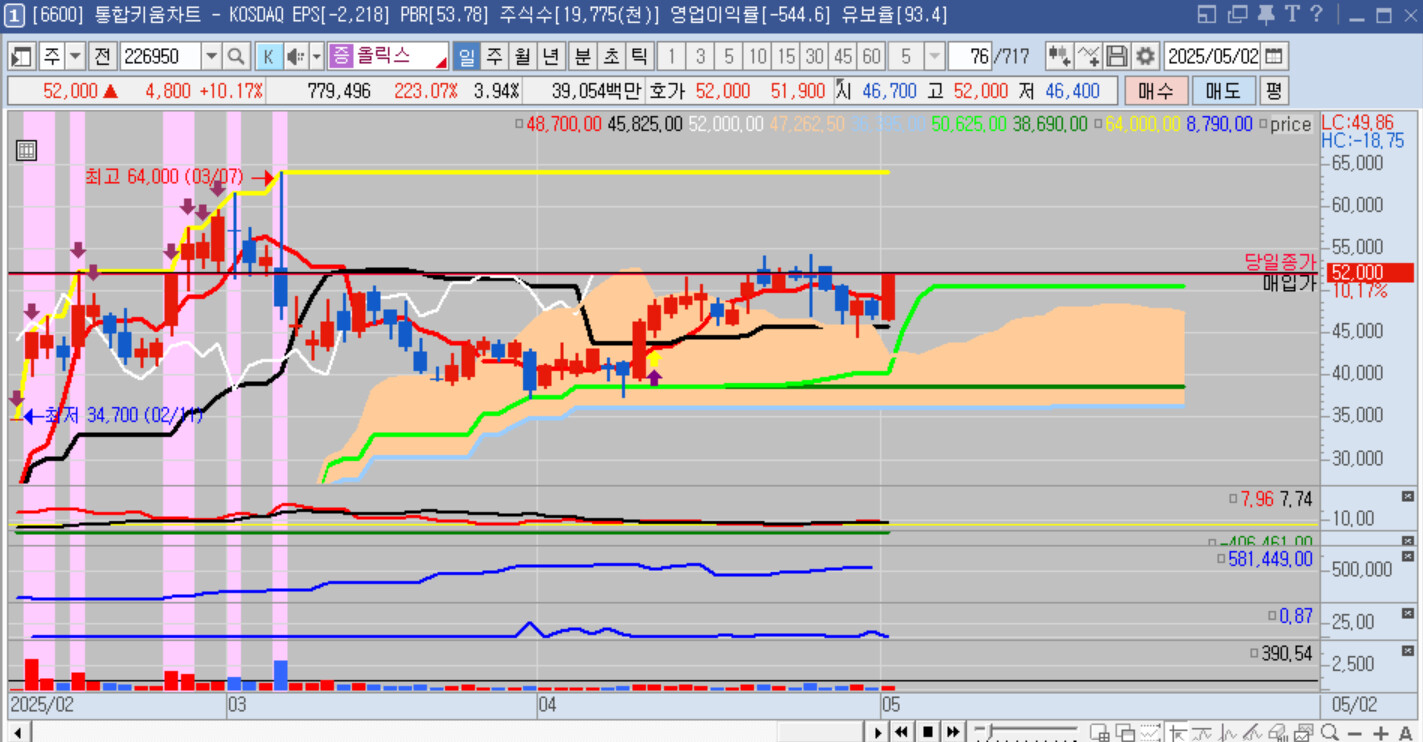Select the weekly (주) period tab
The width and height of the screenshot is (1423, 742).
494,56
